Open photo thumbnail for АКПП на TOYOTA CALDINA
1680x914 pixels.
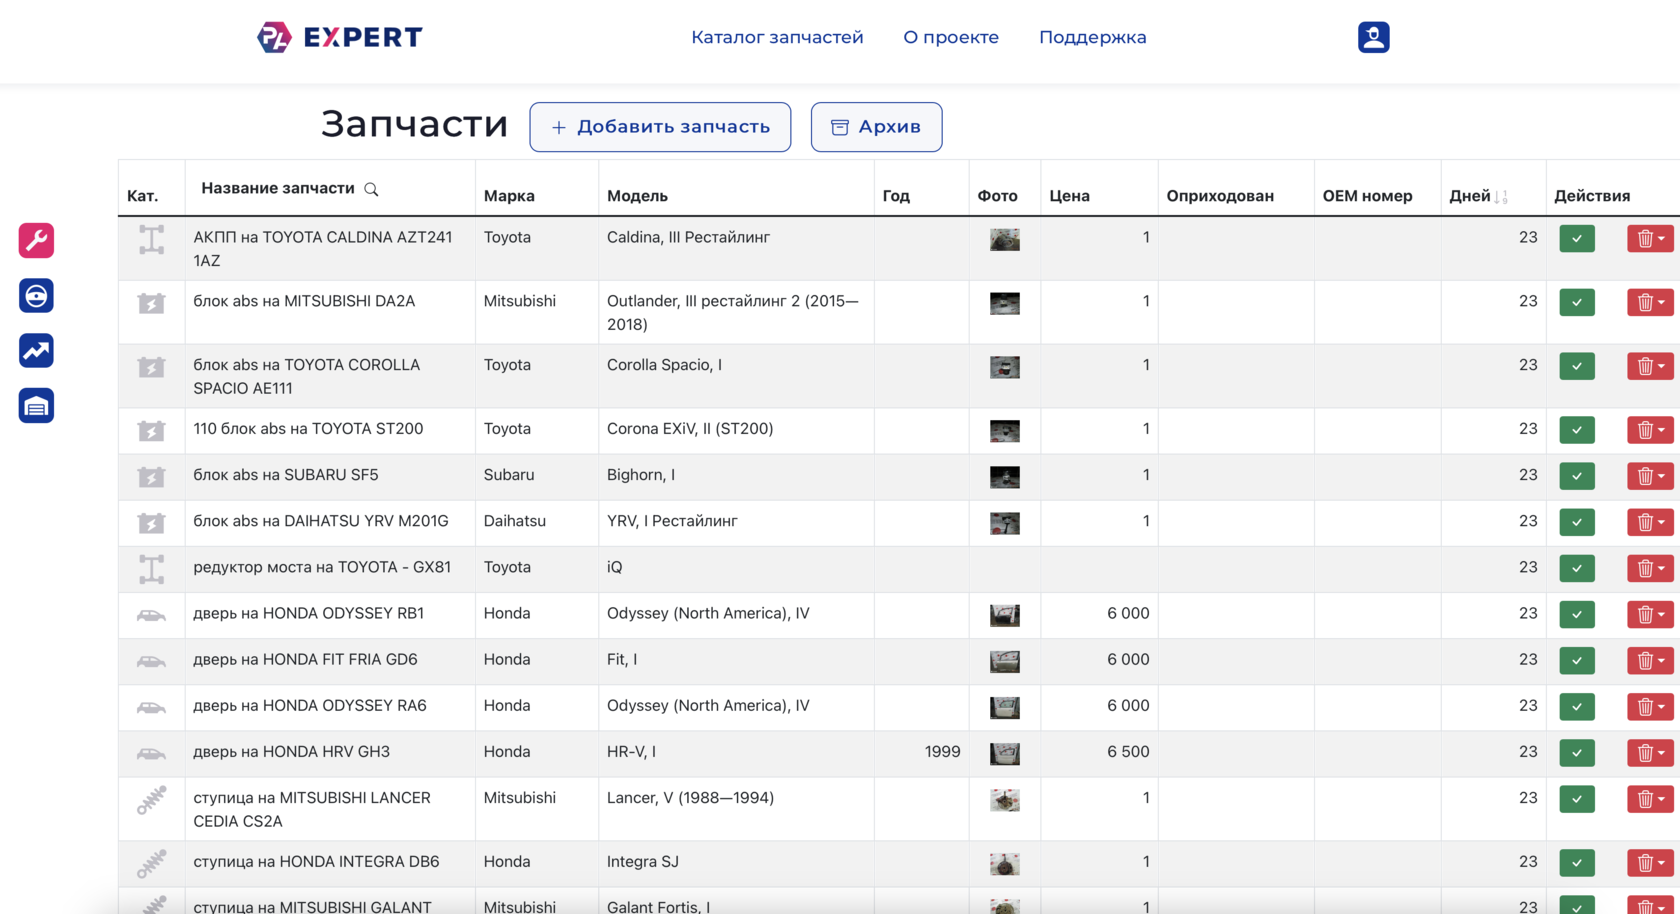(1005, 239)
